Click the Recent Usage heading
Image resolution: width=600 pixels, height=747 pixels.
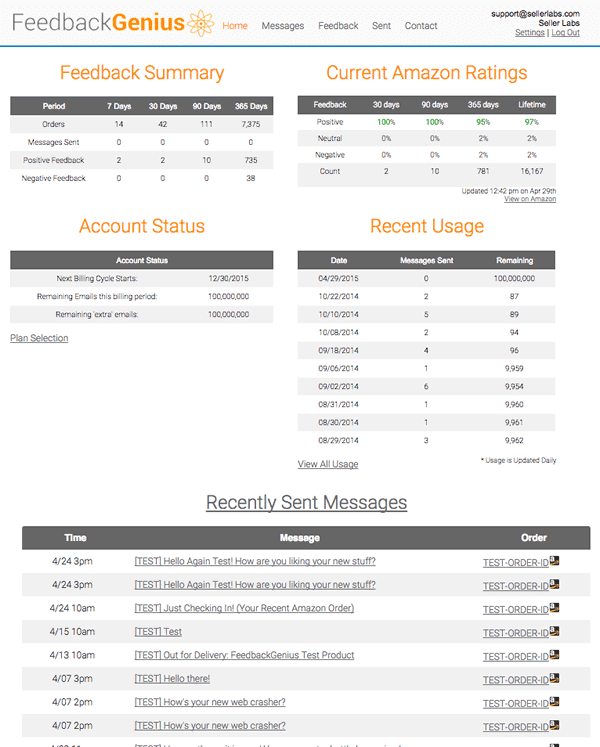[x=427, y=226]
